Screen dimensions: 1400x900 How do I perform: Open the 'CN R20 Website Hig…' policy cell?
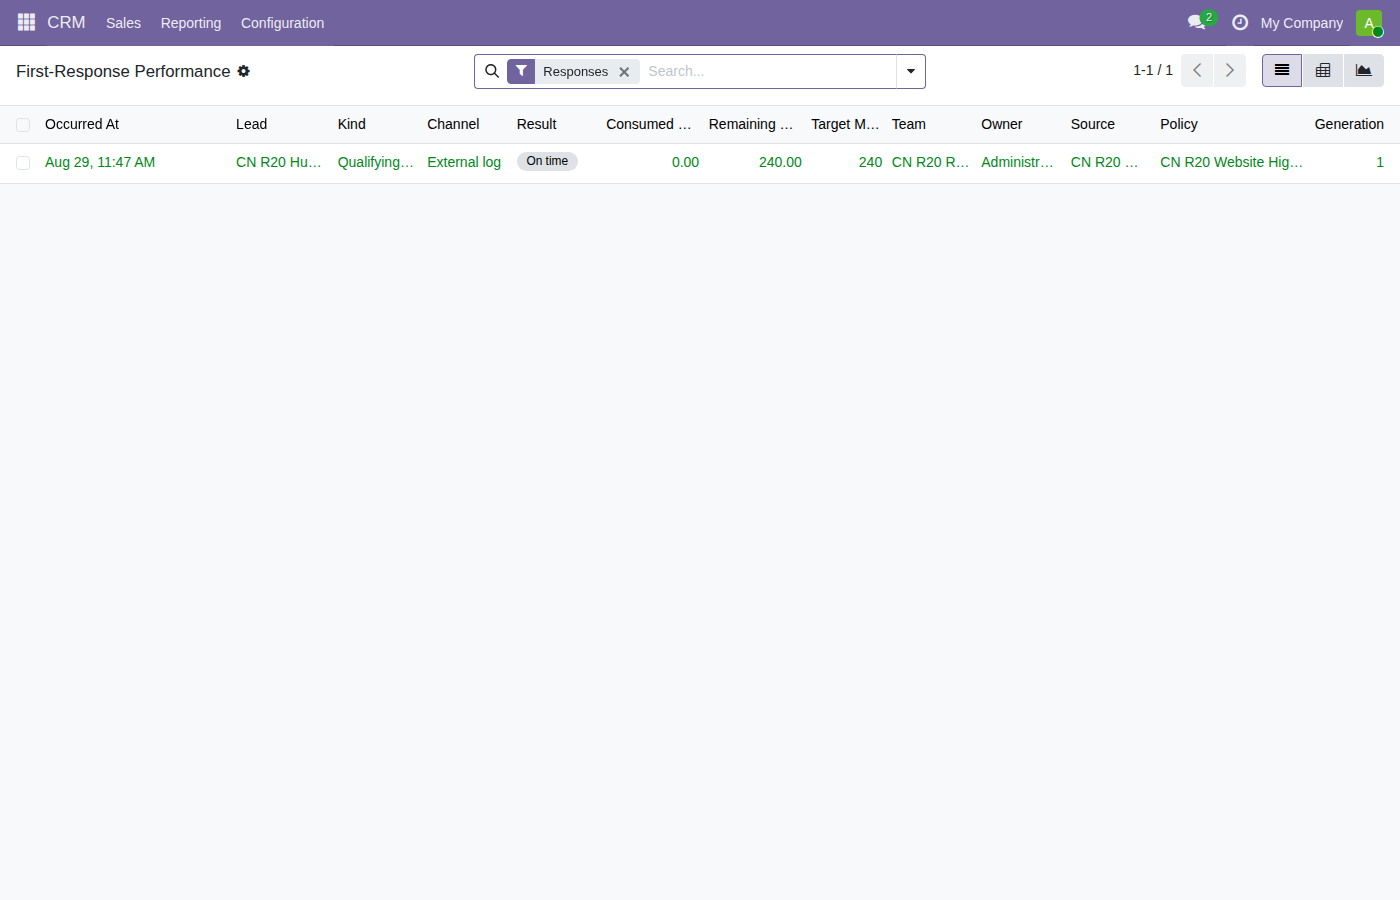1231,162
